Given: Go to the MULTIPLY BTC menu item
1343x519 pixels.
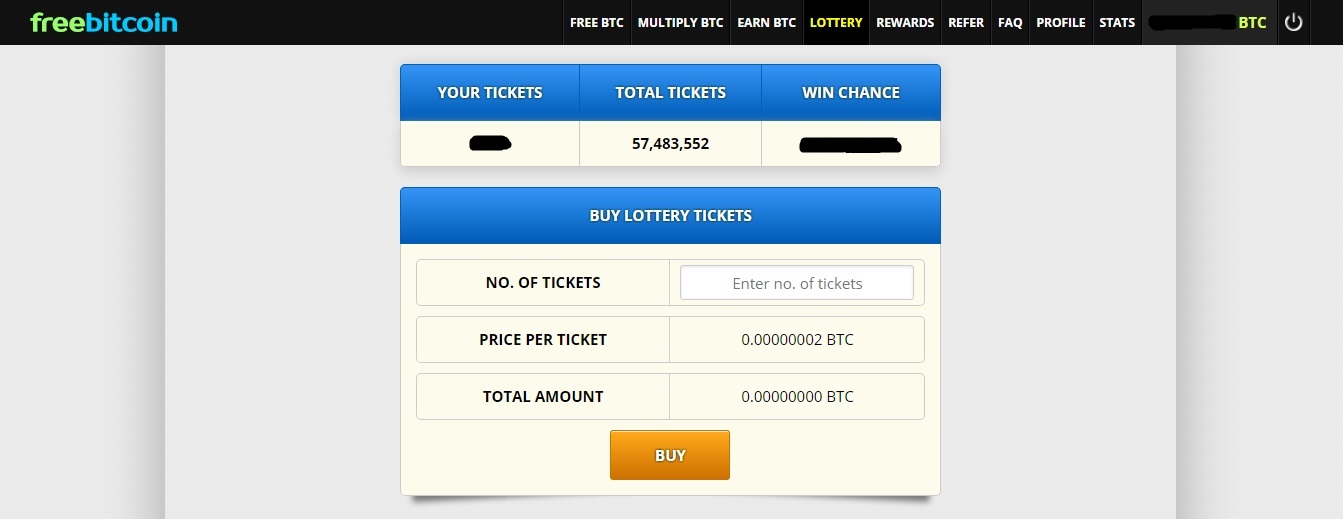Looking at the screenshot, I should pyautogui.click(x=680, y=22).
